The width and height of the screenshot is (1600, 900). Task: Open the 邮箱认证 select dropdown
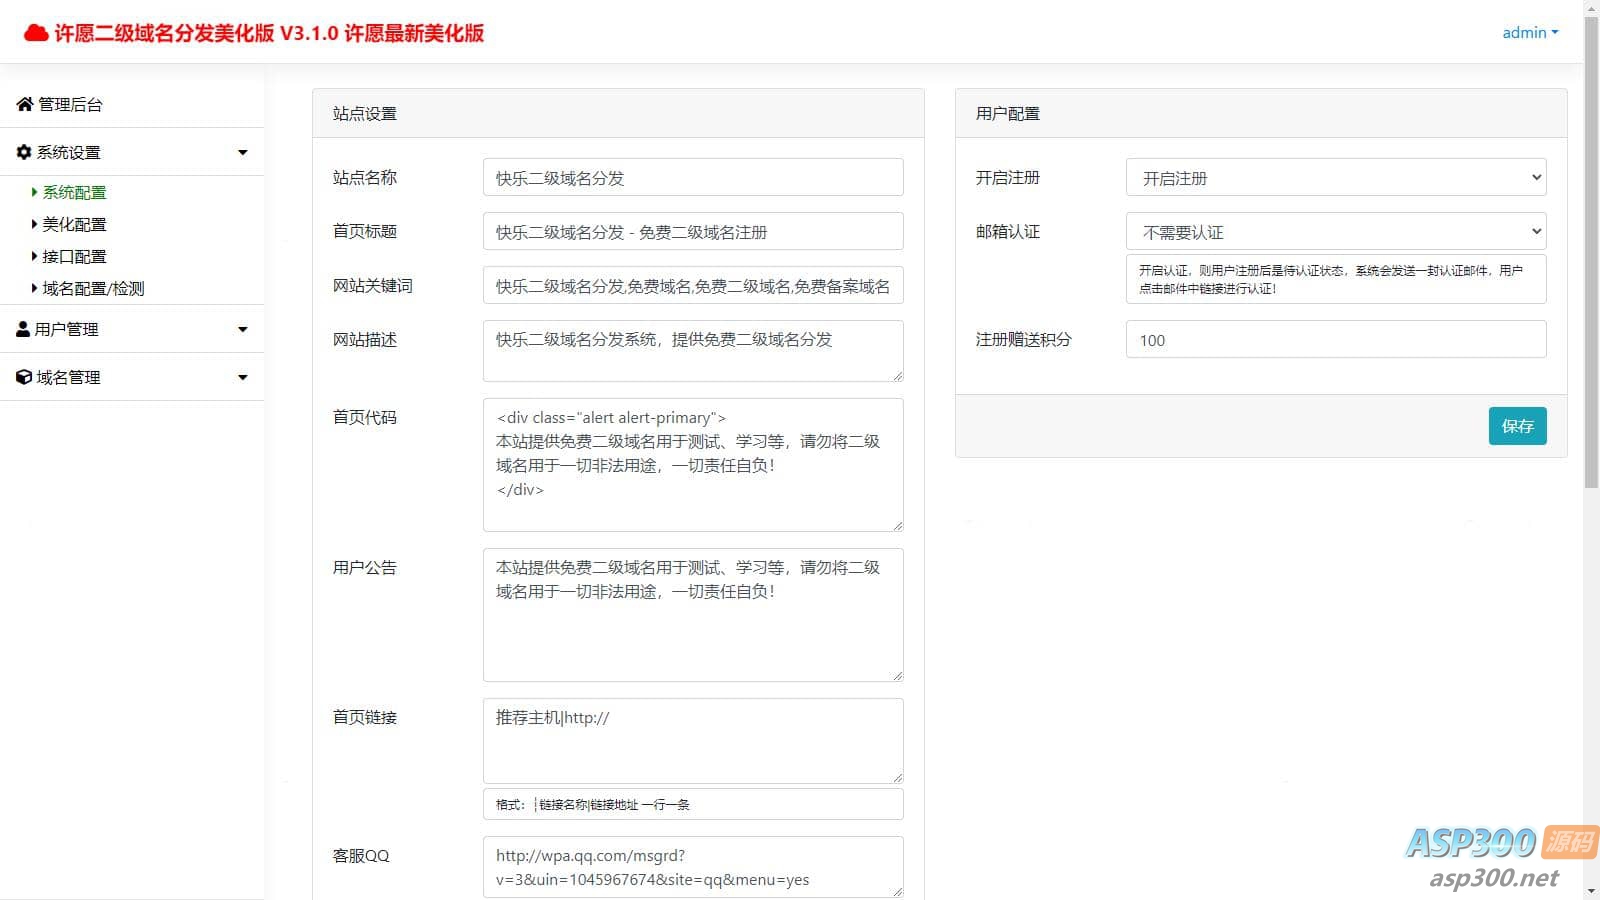pos(1335,232)
